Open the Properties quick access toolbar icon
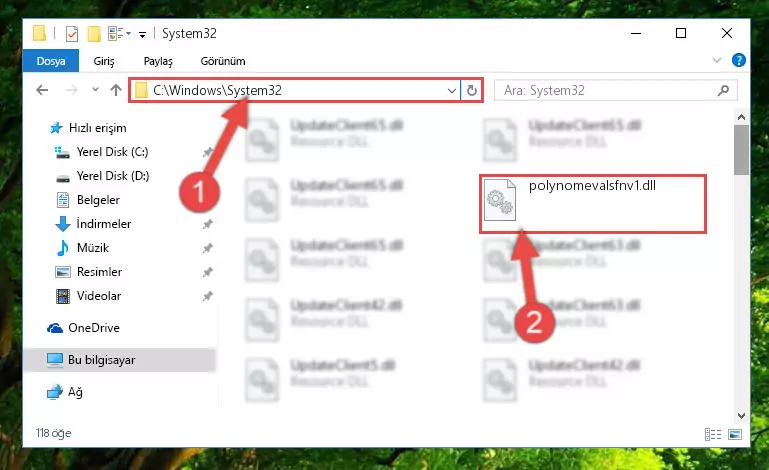Image resolution: width=769 pixels, height=470 pixels. click(x=72, y=34)
